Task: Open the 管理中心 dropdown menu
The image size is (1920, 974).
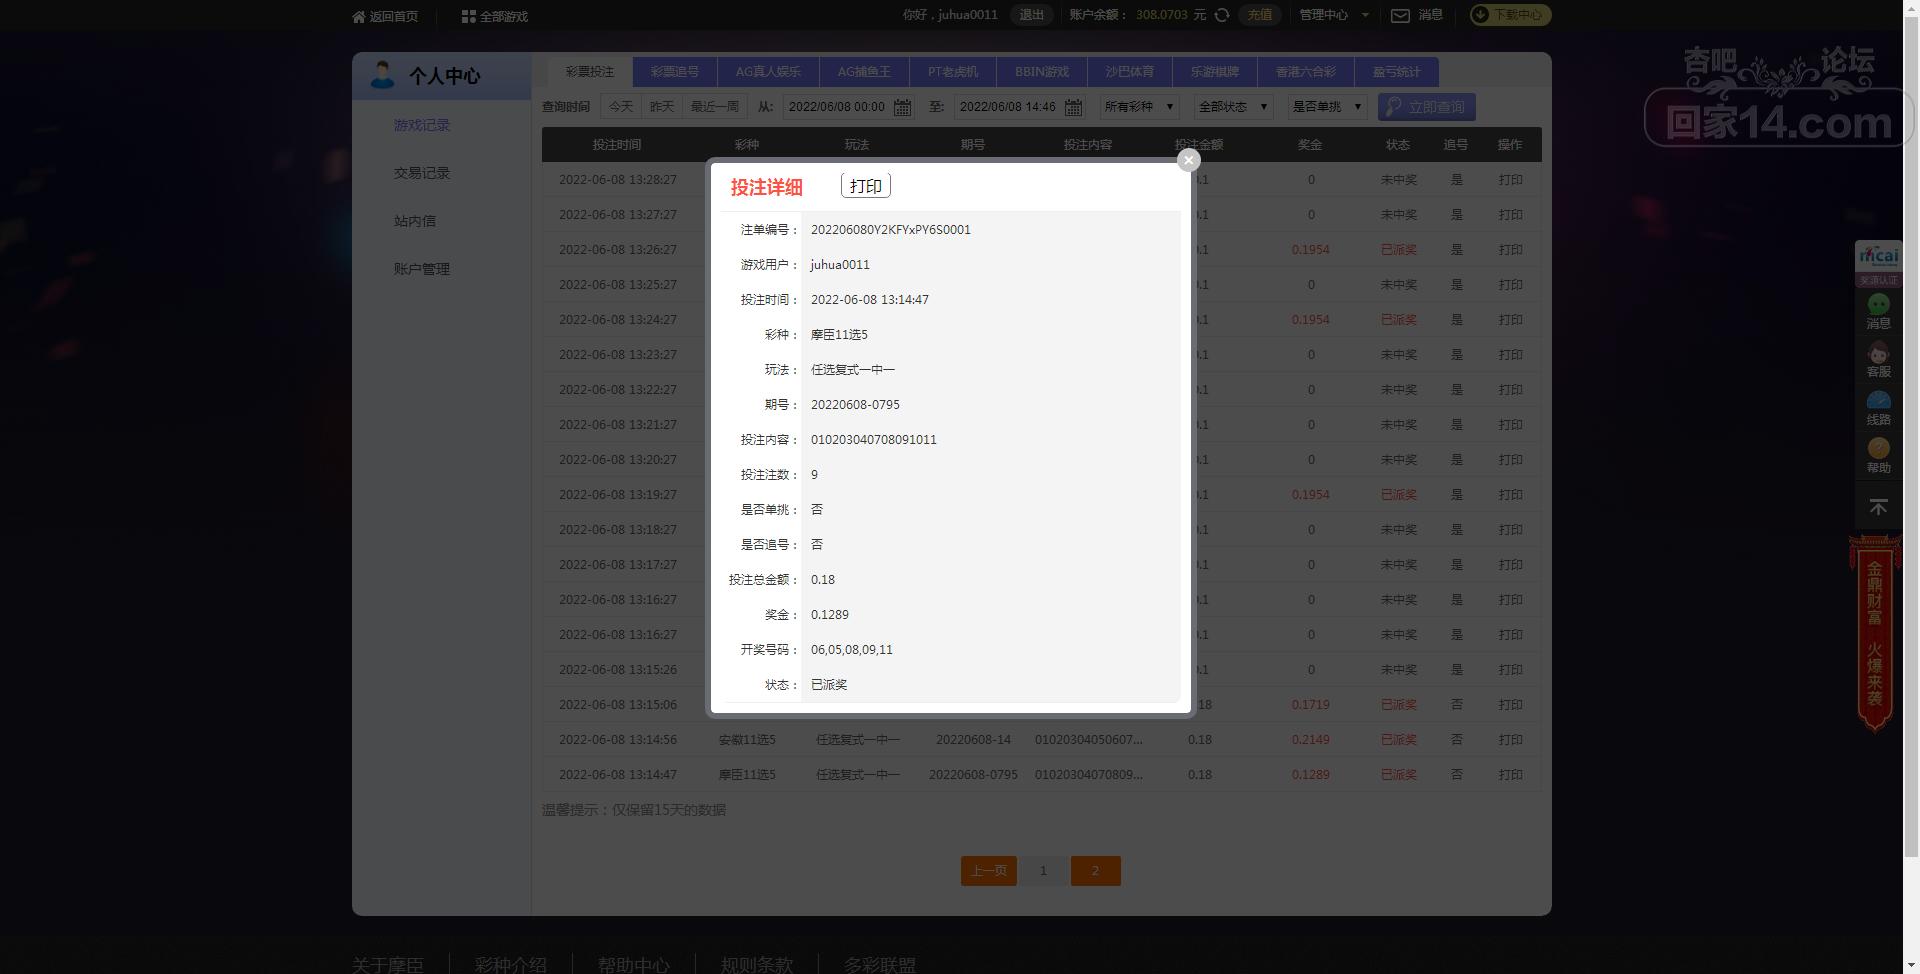Action: (x=1334, y=15)
